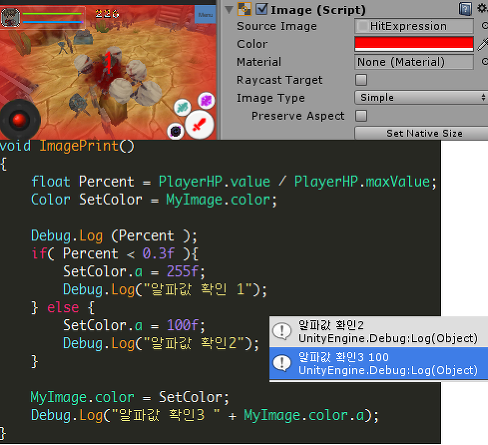Image resolution: width=488 pixels, height=445 pixels.
Task: Open the Image component help book icon
Action: pos(465,9)
